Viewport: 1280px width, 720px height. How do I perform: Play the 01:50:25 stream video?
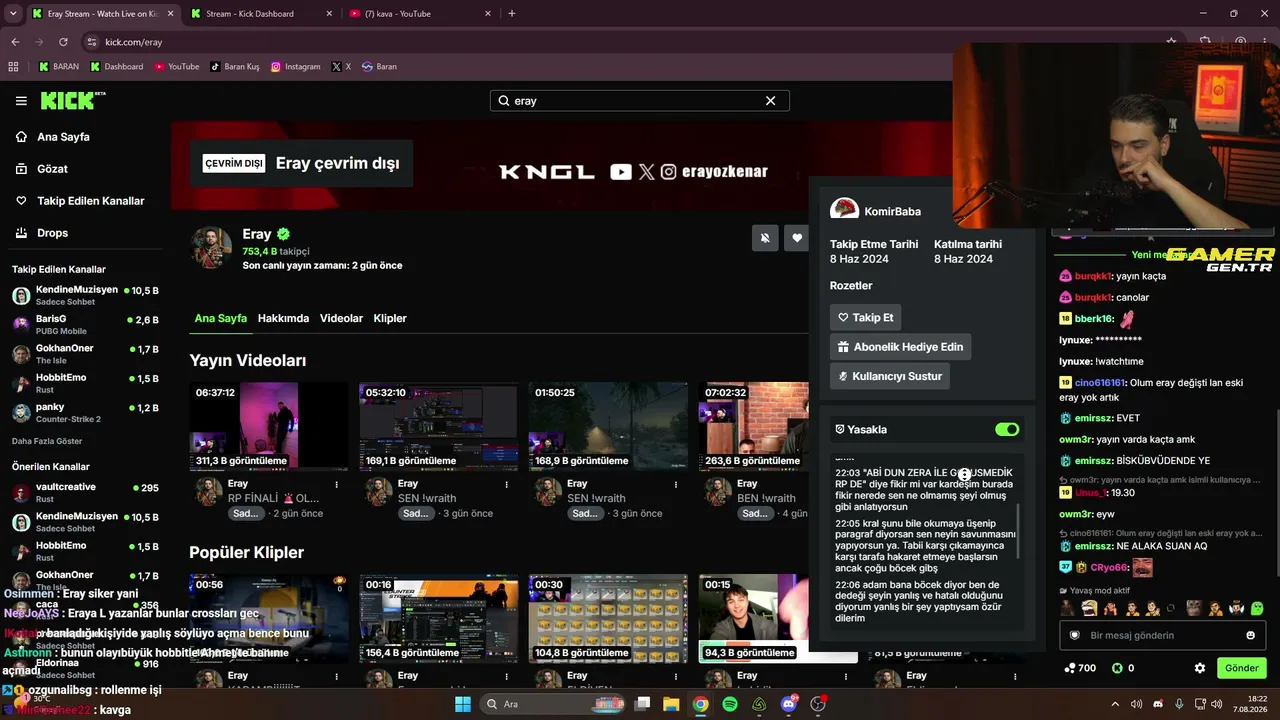click(608, 426)
